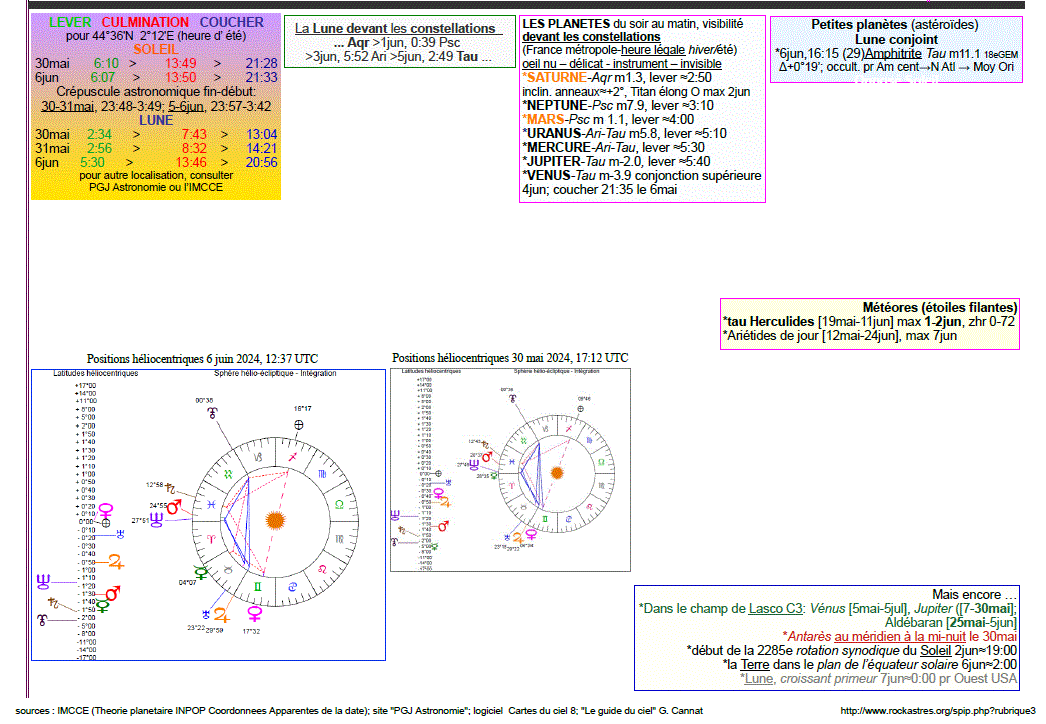Click the blue LUNE section heading
The image size is (1046, 724).
(x=156, y=120)
